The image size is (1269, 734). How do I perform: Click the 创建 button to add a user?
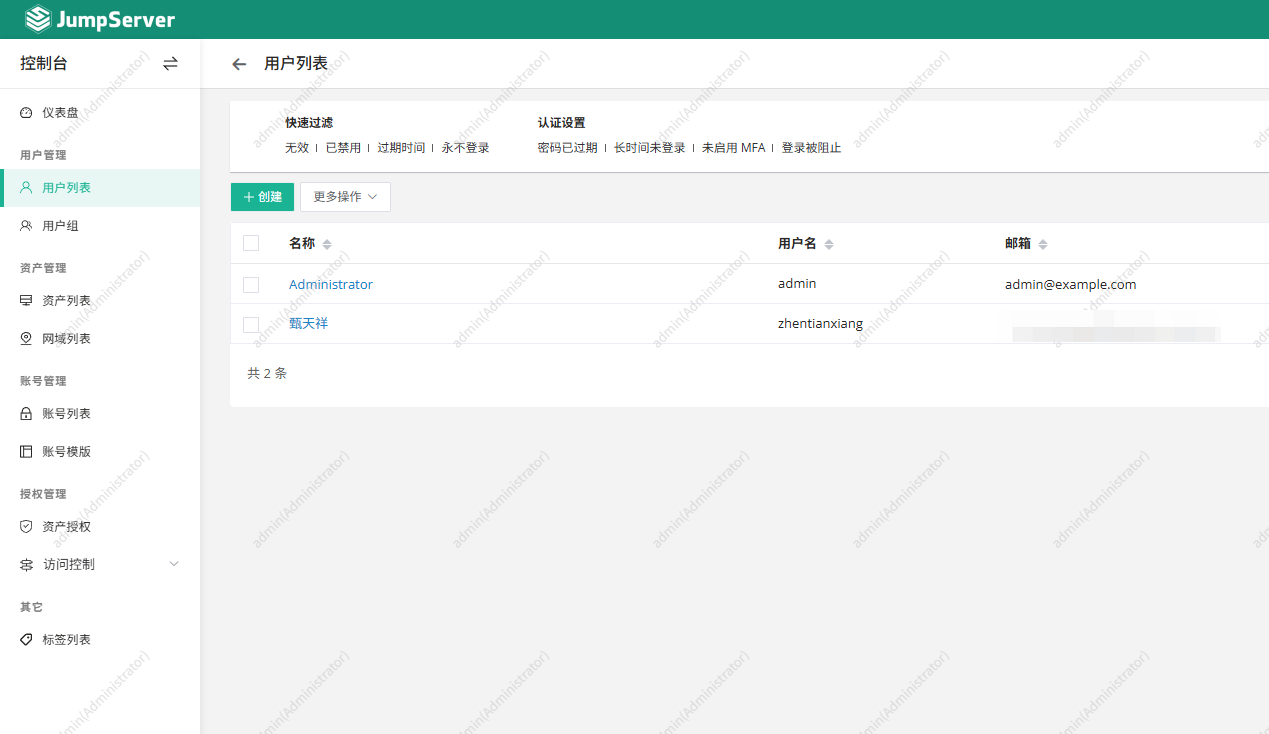(x=262, y=197)
